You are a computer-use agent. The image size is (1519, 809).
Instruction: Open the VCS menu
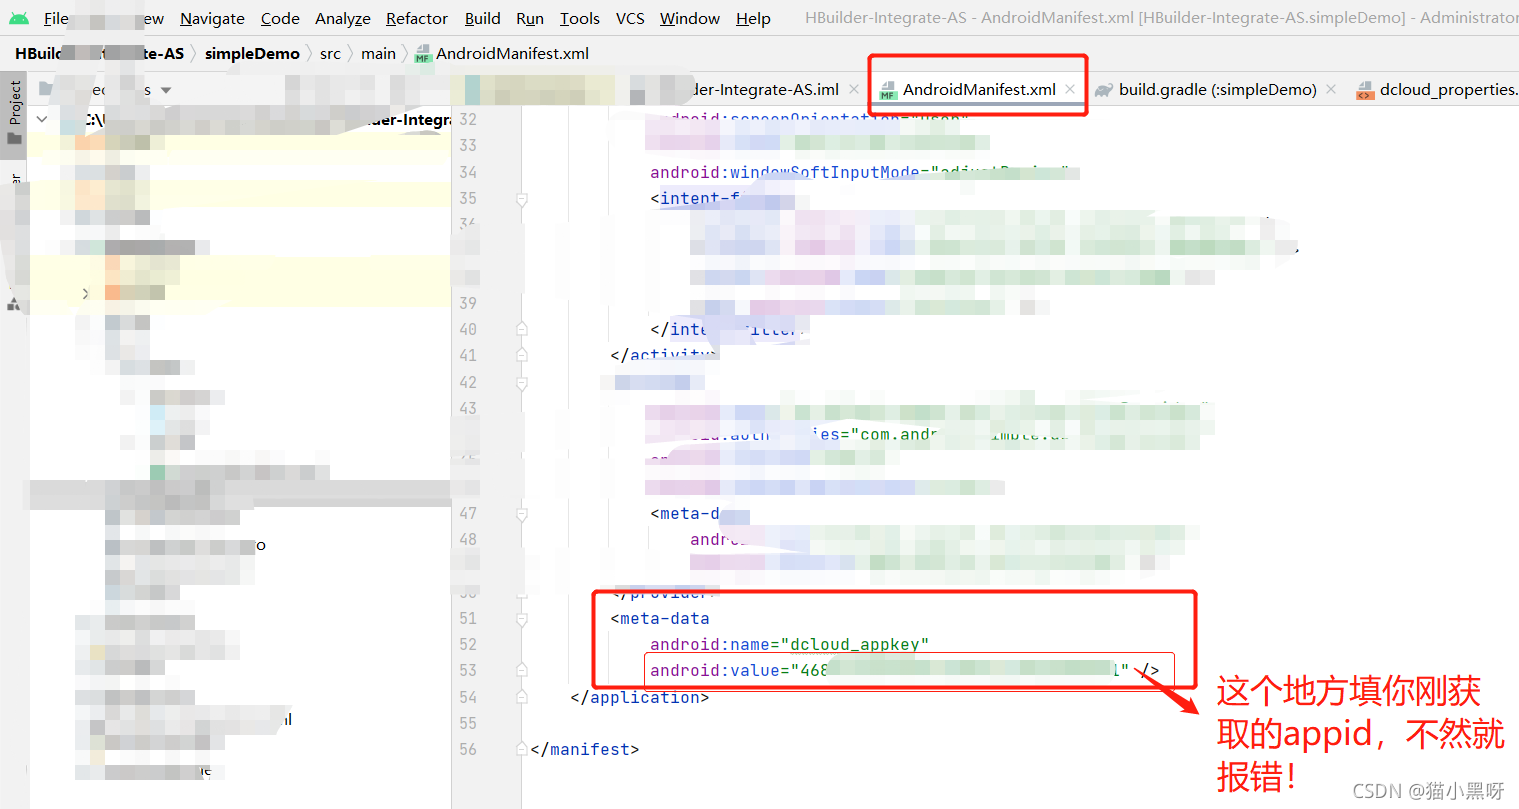point(630,18)
